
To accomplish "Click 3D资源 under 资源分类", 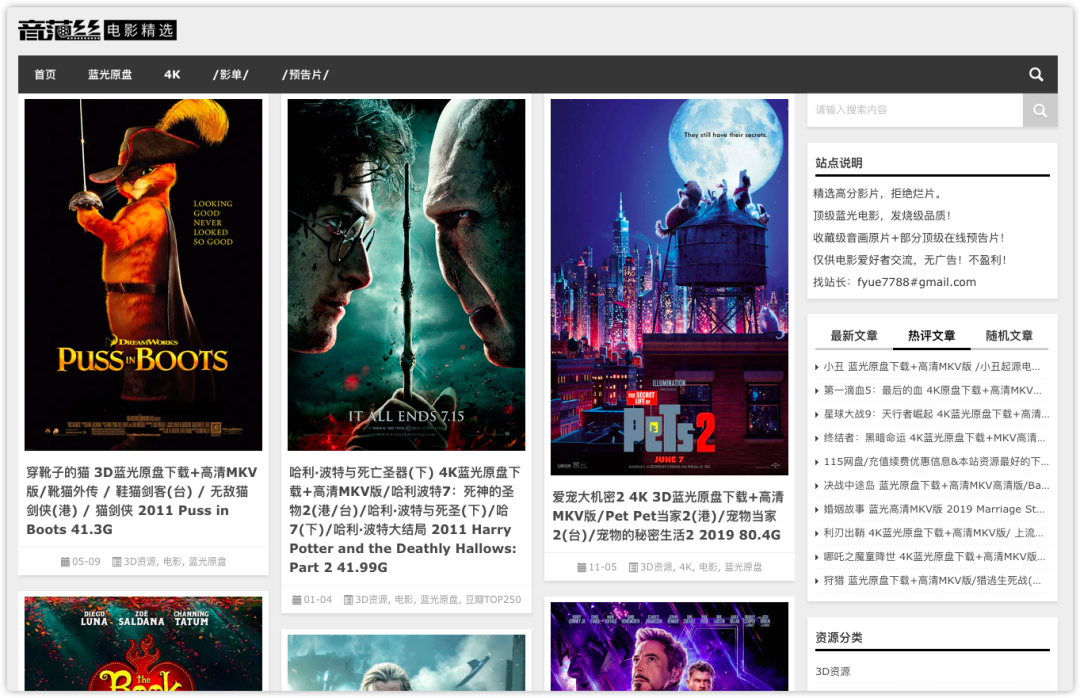I will pos(833,671).
